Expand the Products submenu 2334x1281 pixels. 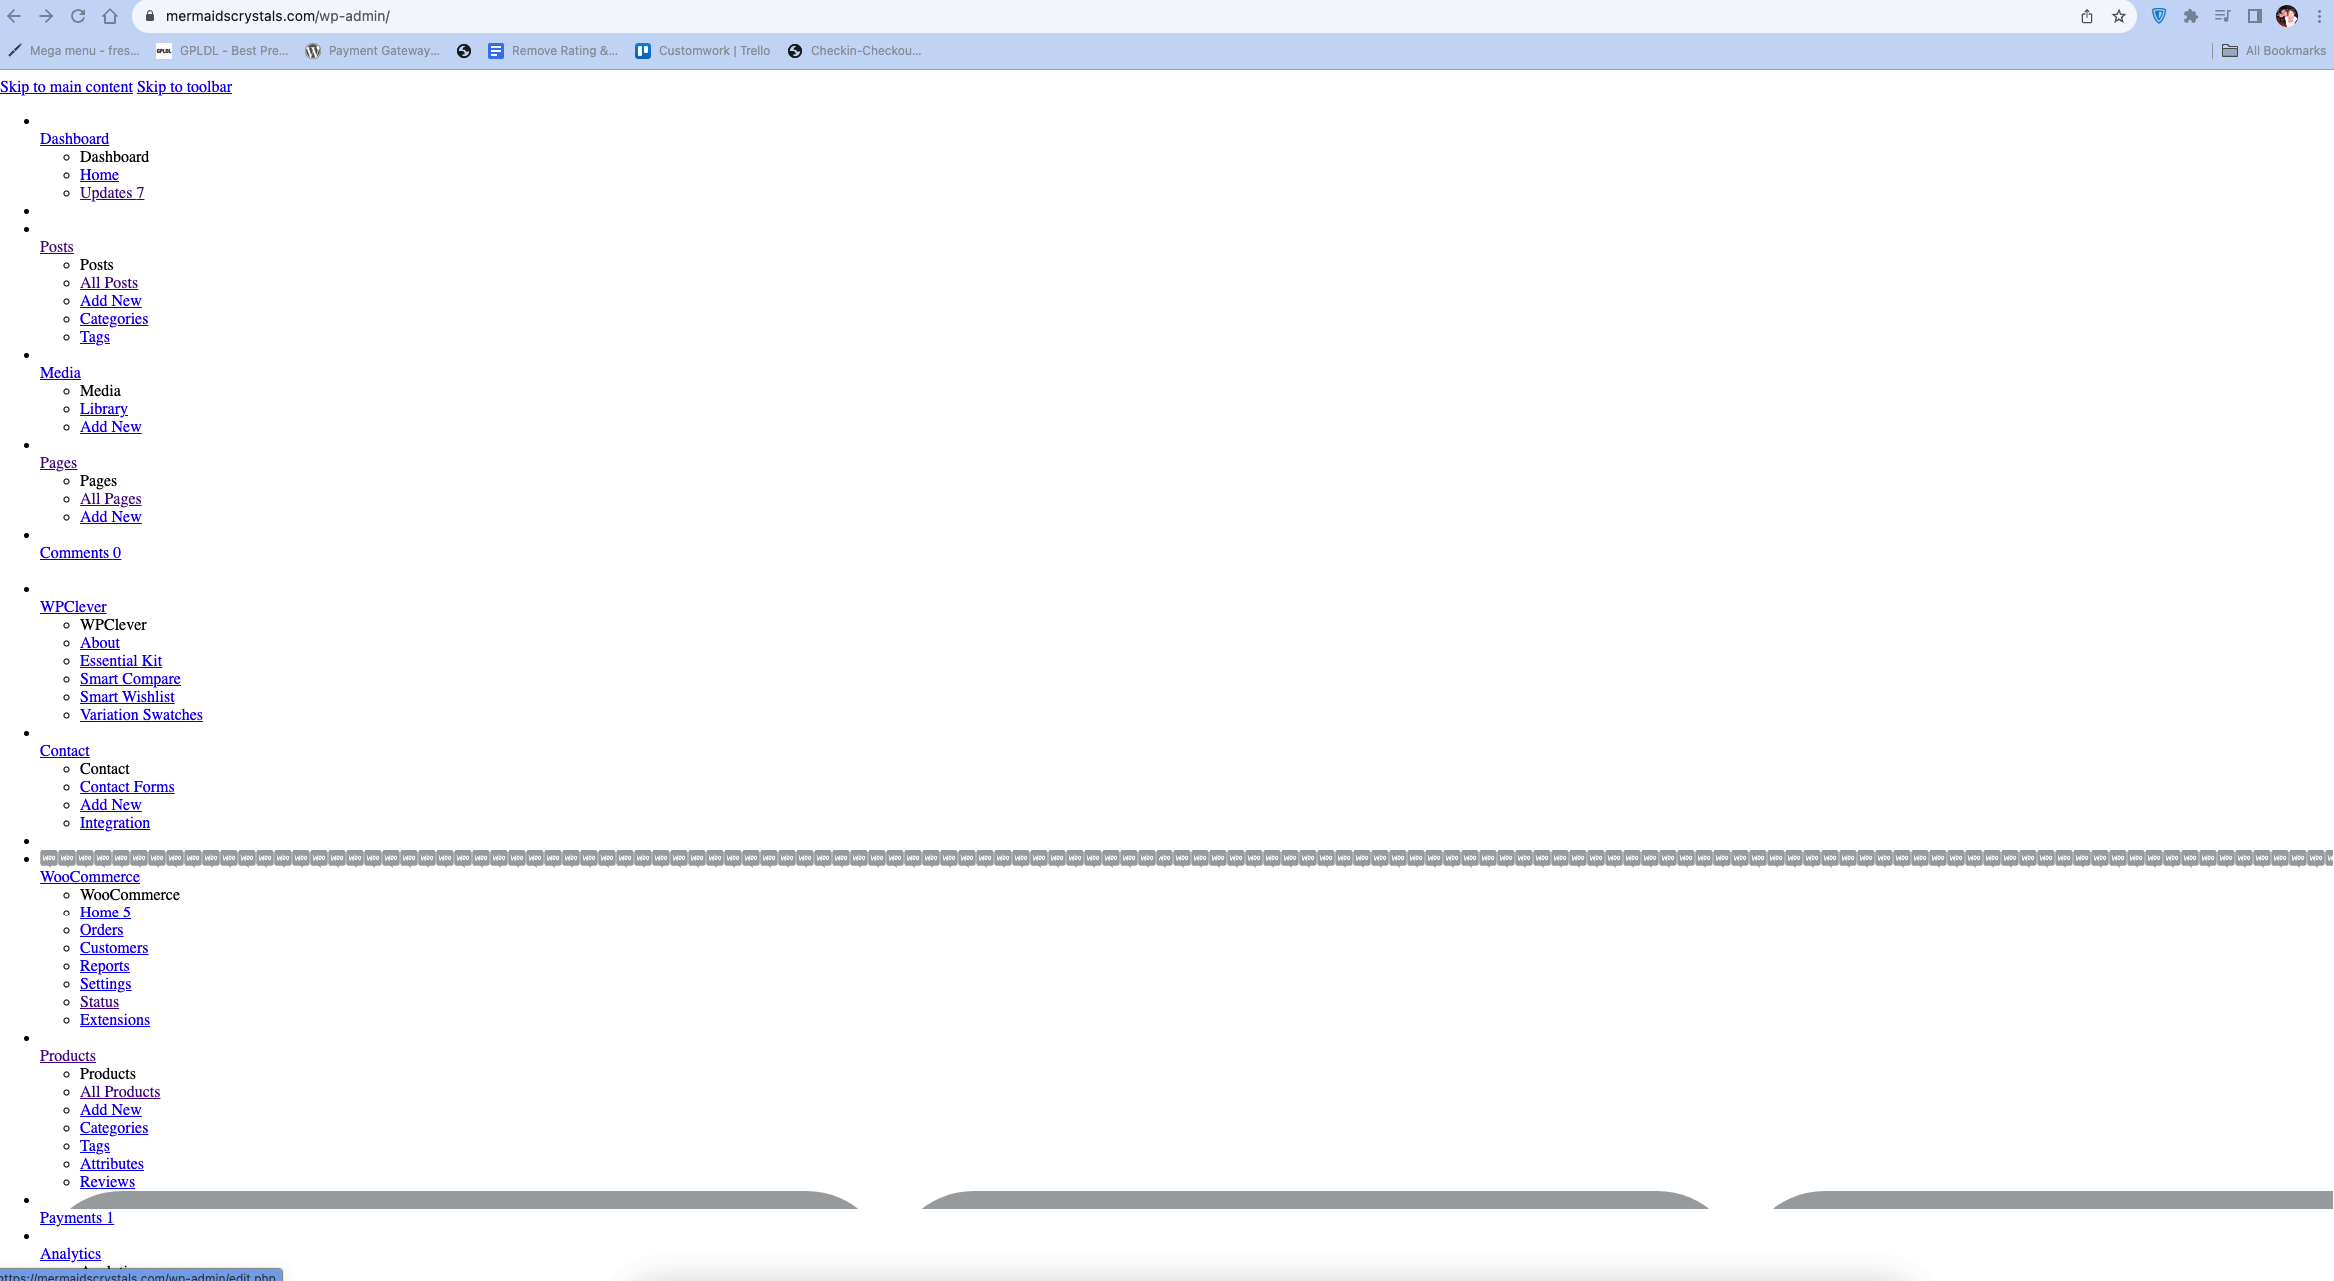tap(66, 1055)
